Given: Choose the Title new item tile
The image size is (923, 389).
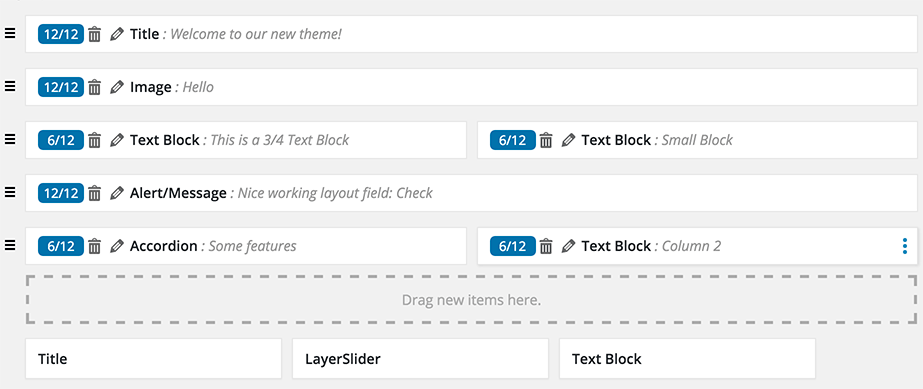Looking at the screenshot, I should tap(153, 358).
